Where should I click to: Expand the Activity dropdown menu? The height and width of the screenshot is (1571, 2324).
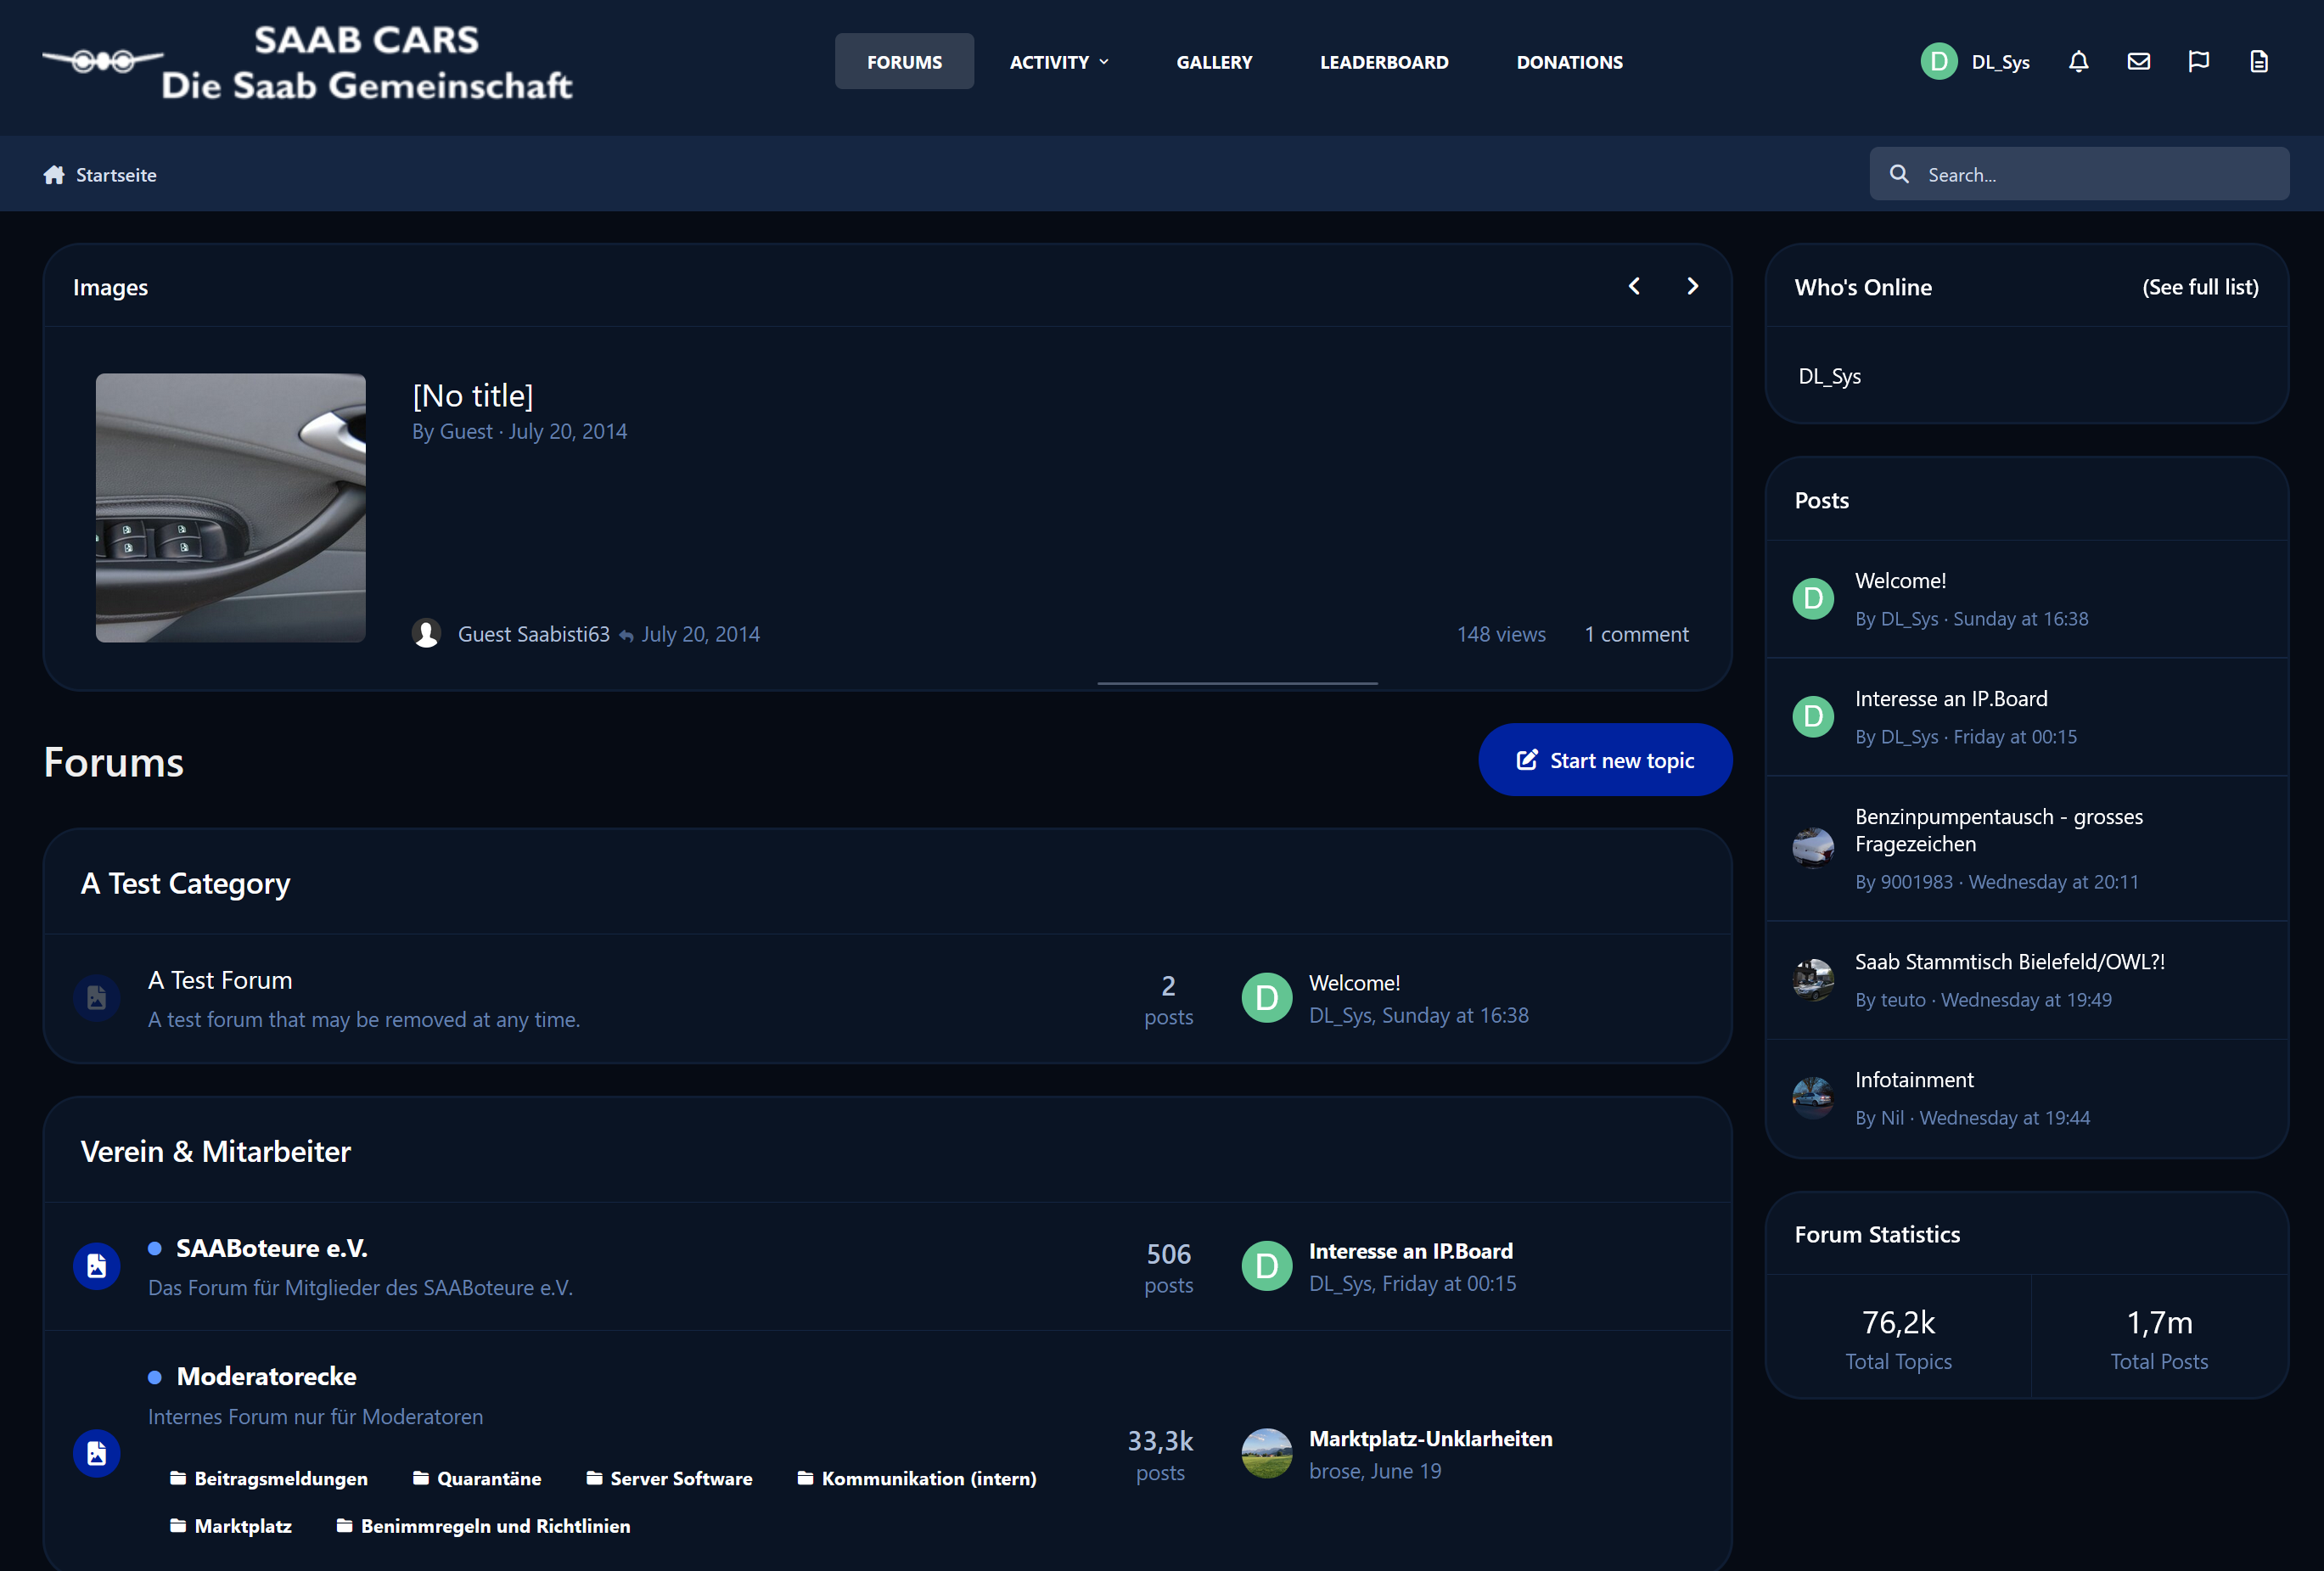(x=1059, y=62)
